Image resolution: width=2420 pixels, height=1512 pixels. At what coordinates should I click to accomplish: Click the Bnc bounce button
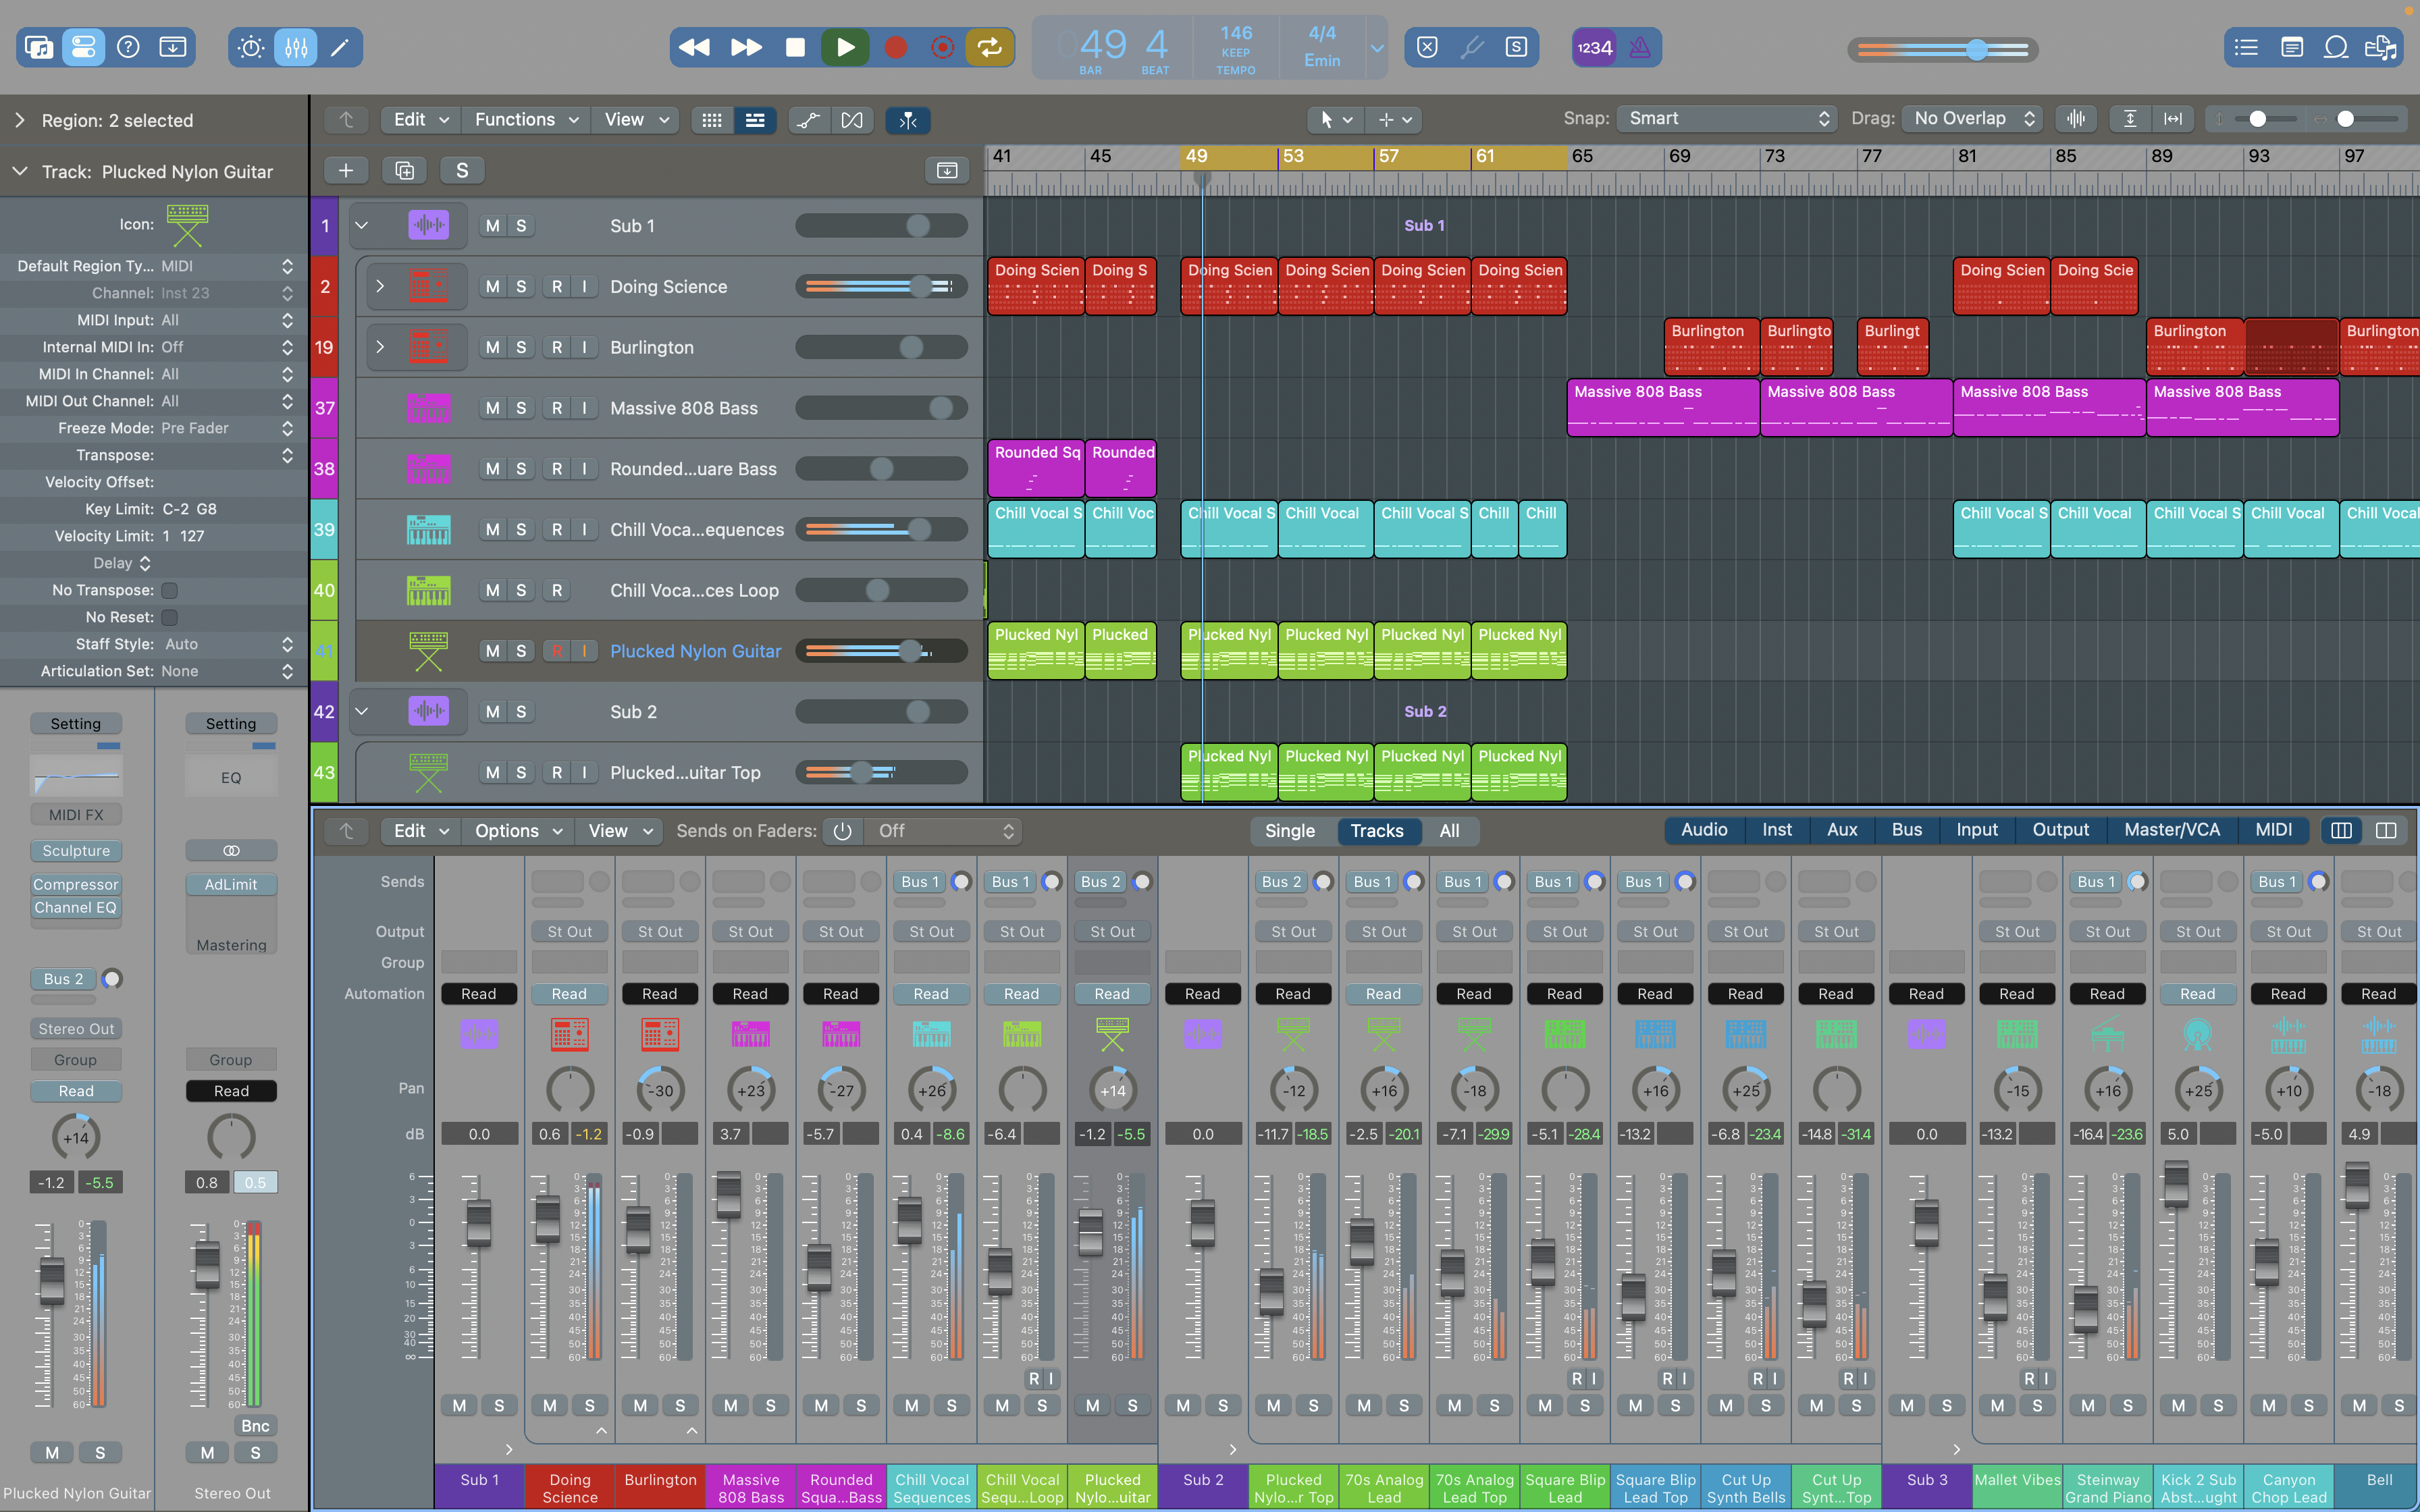click(255, 1426)
